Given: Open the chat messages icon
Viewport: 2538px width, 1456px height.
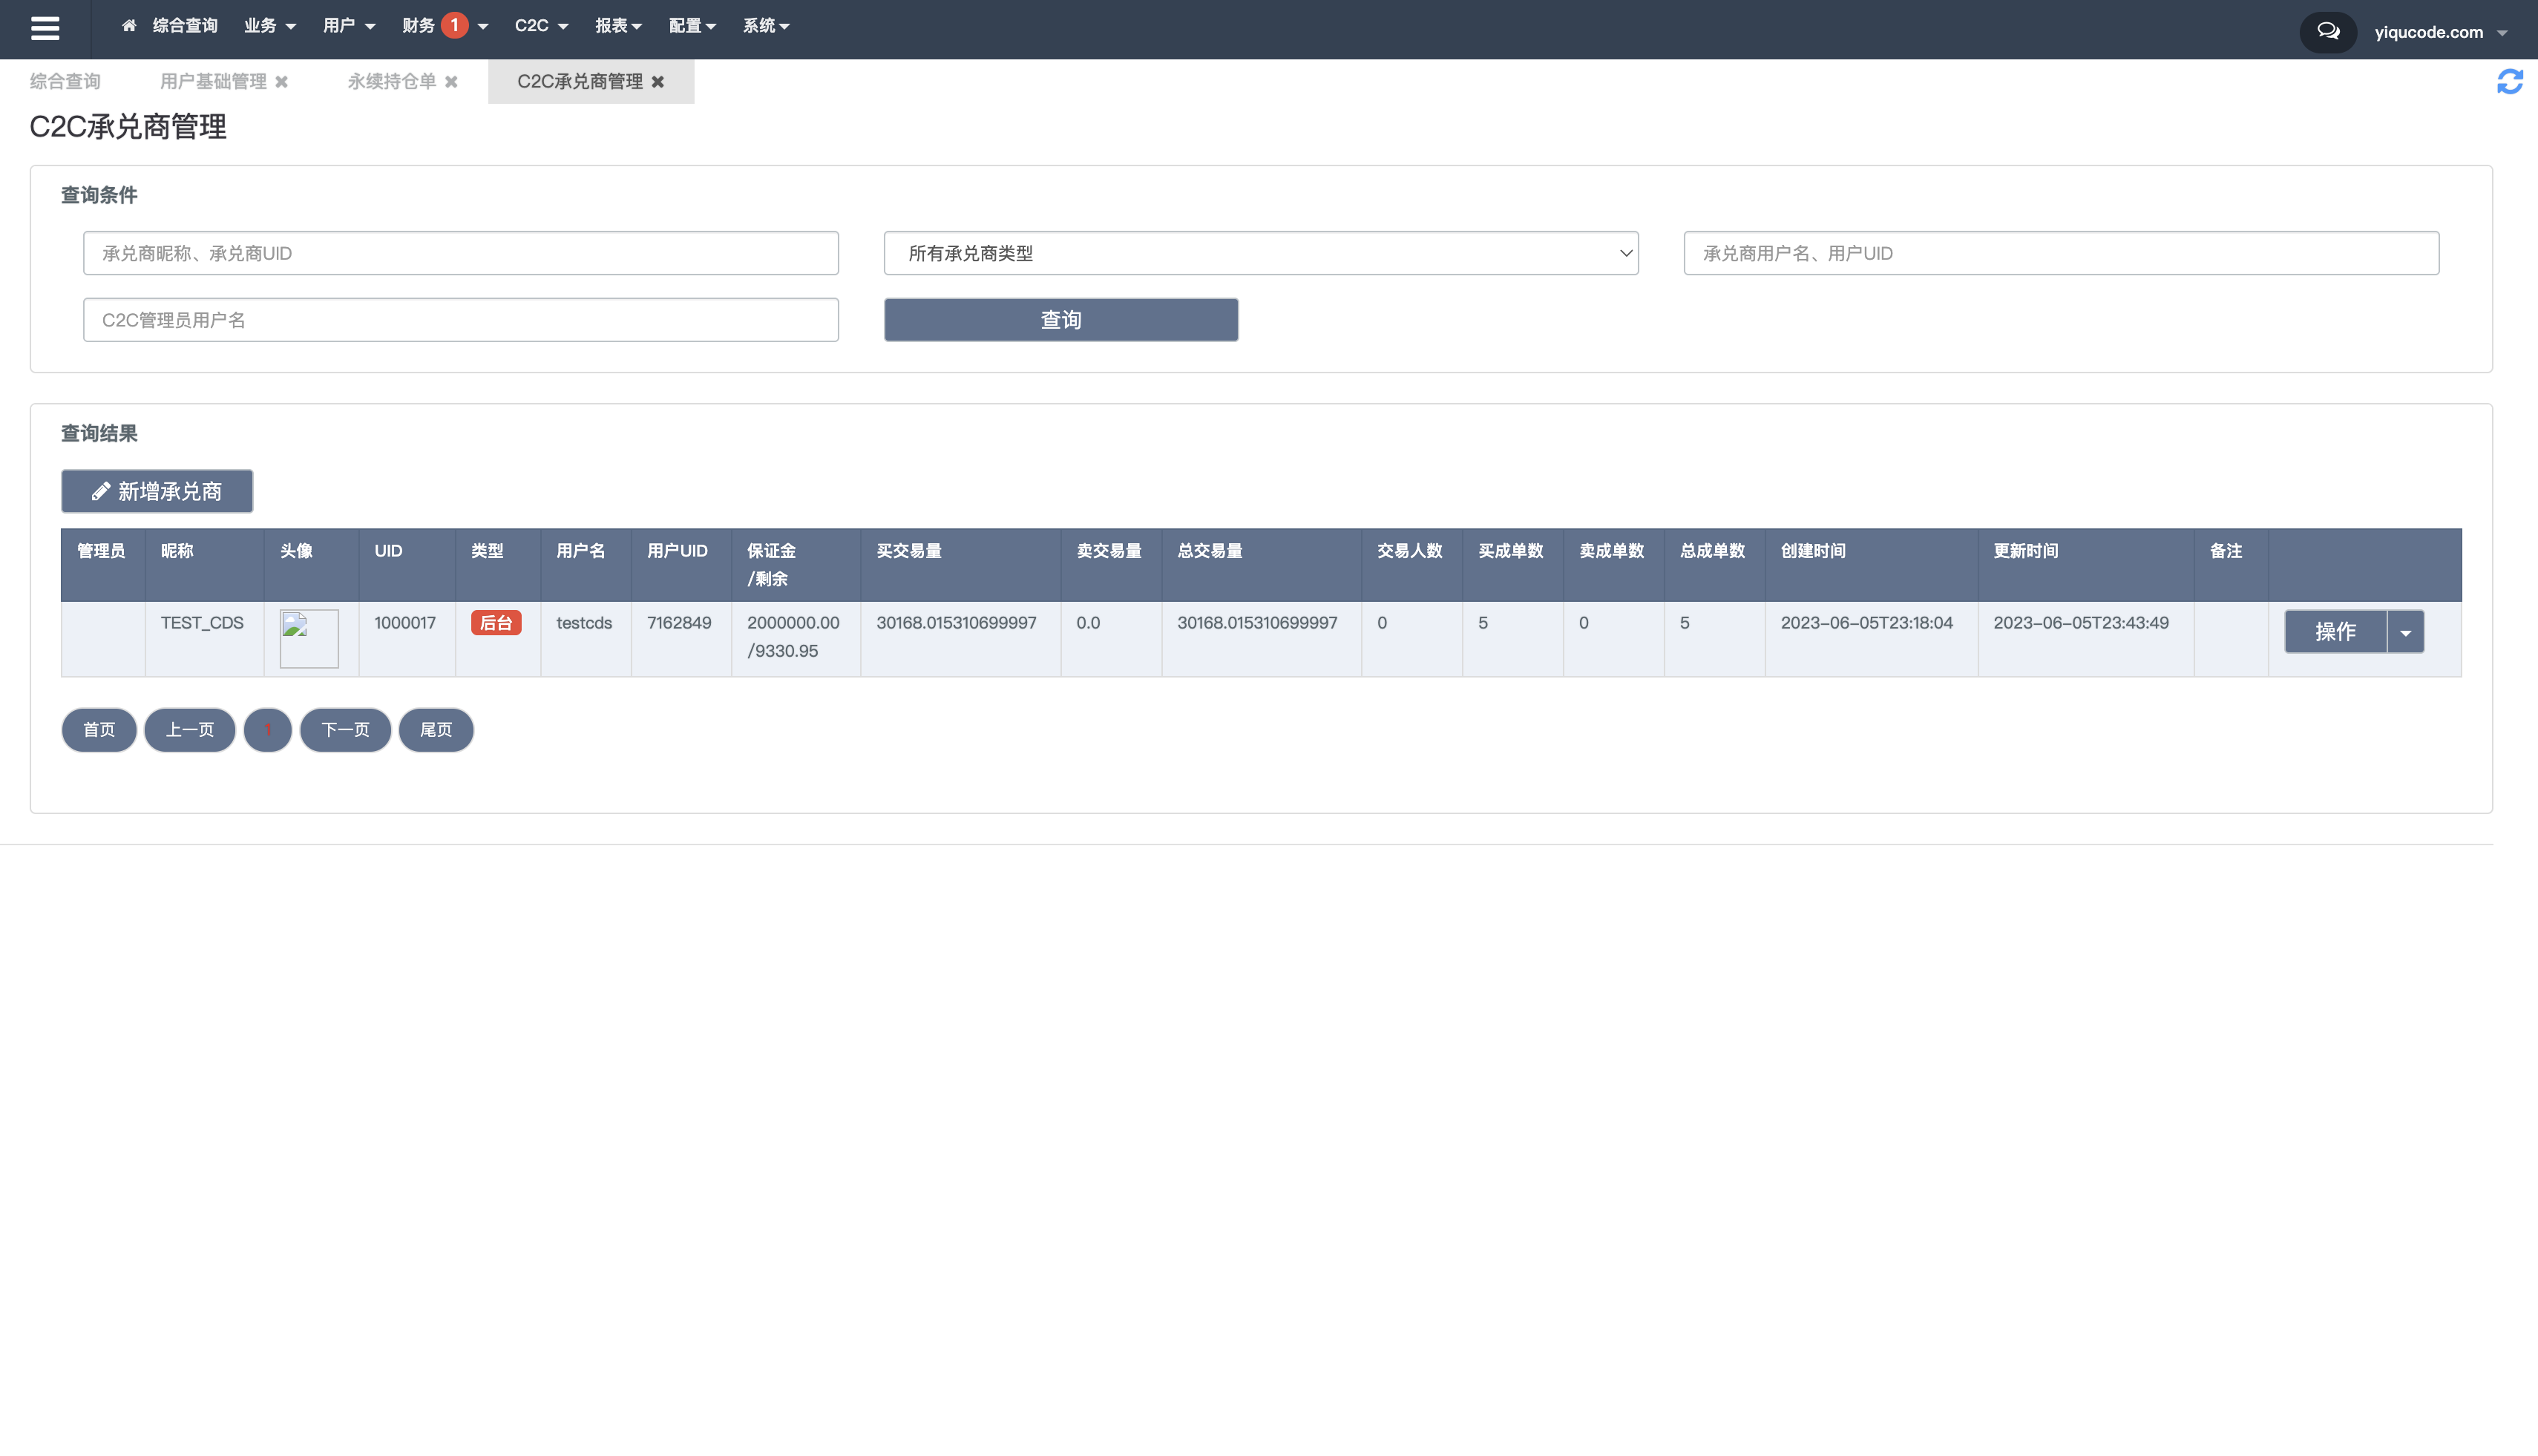Looking at the screenshot, I should tap(2327, 32).
